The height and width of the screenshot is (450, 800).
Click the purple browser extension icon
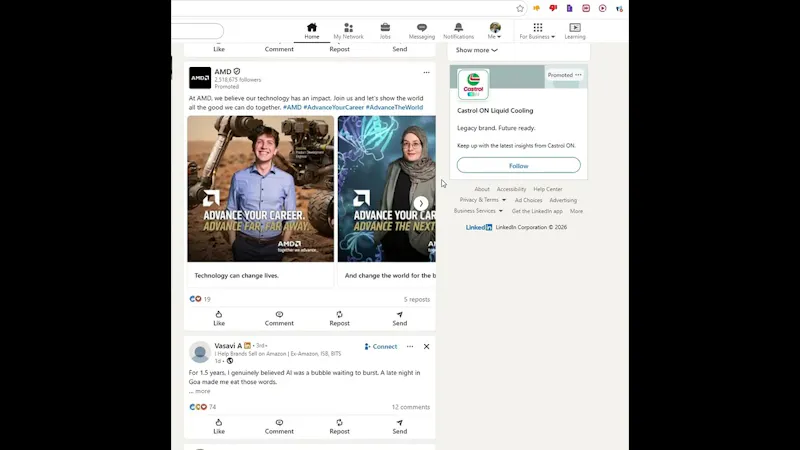click(569, 8)
